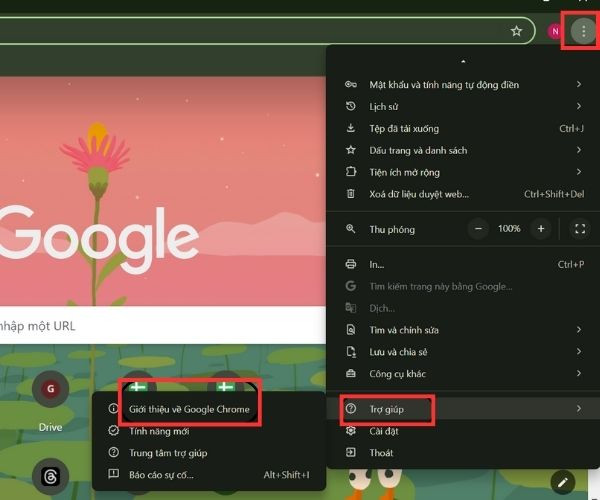This screenshot has height=500, width=600.
Task: Click the 100% zoom value
Action: 509,229
